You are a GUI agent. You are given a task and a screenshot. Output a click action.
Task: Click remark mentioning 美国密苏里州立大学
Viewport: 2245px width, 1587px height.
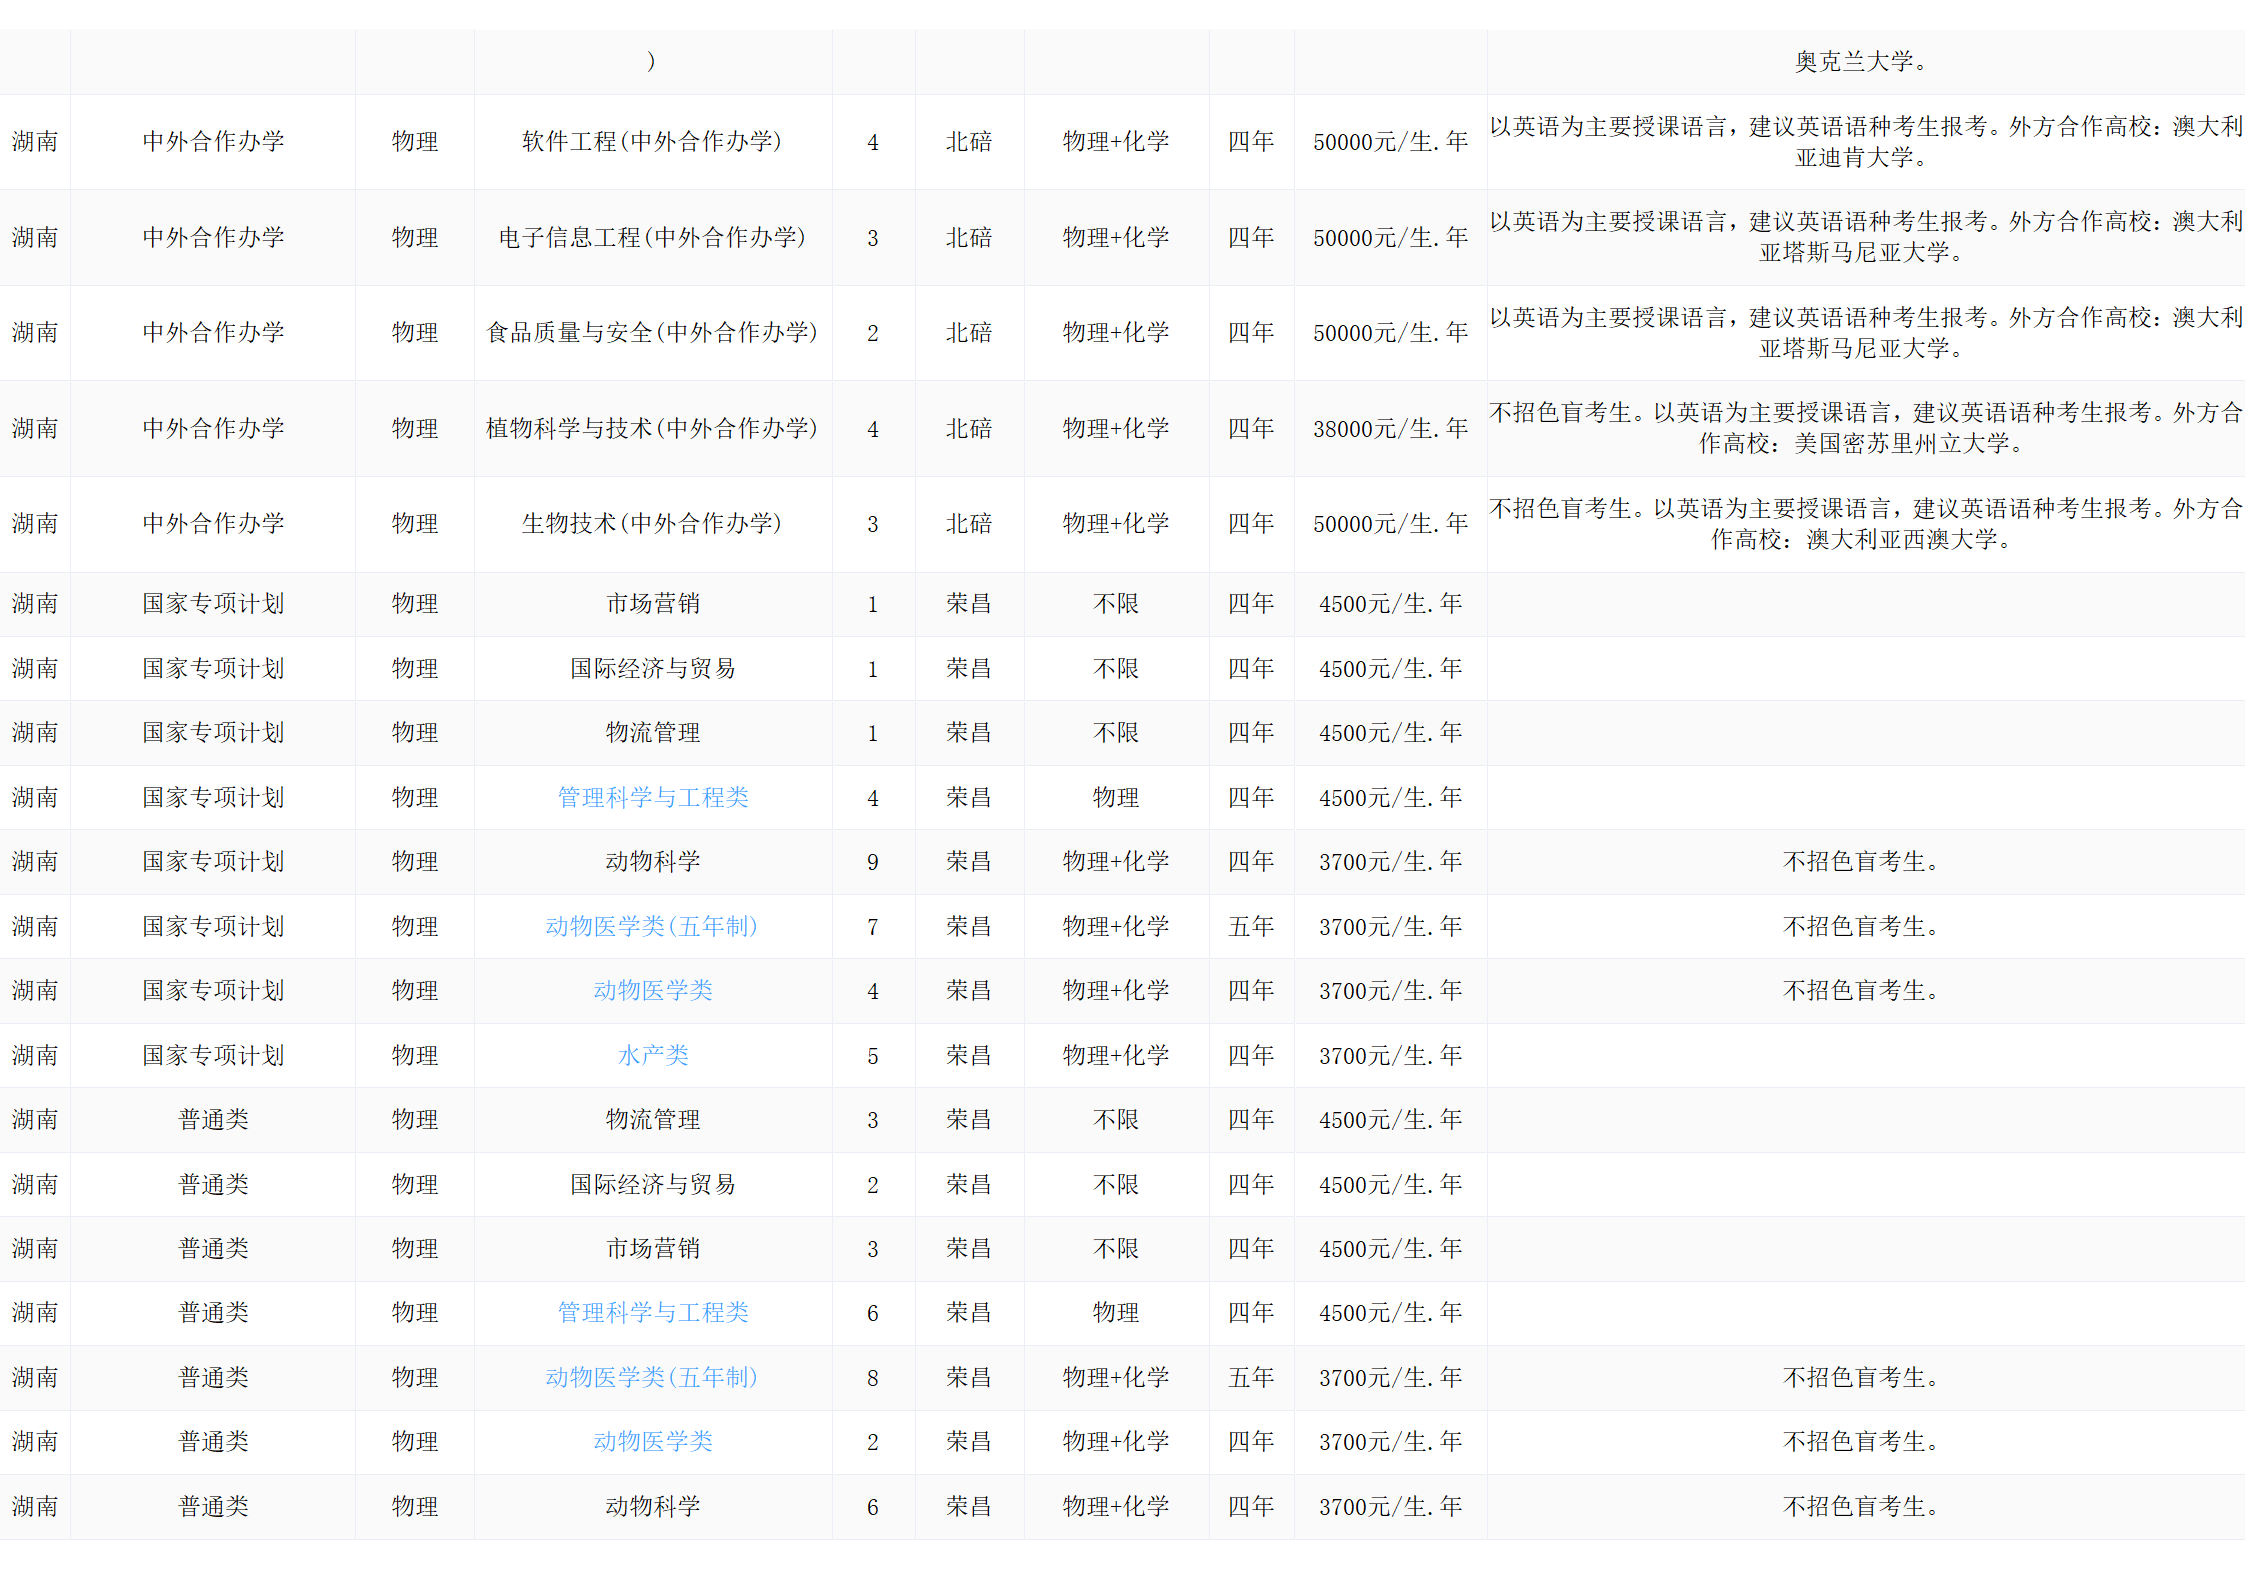(x=1864, y=428)
